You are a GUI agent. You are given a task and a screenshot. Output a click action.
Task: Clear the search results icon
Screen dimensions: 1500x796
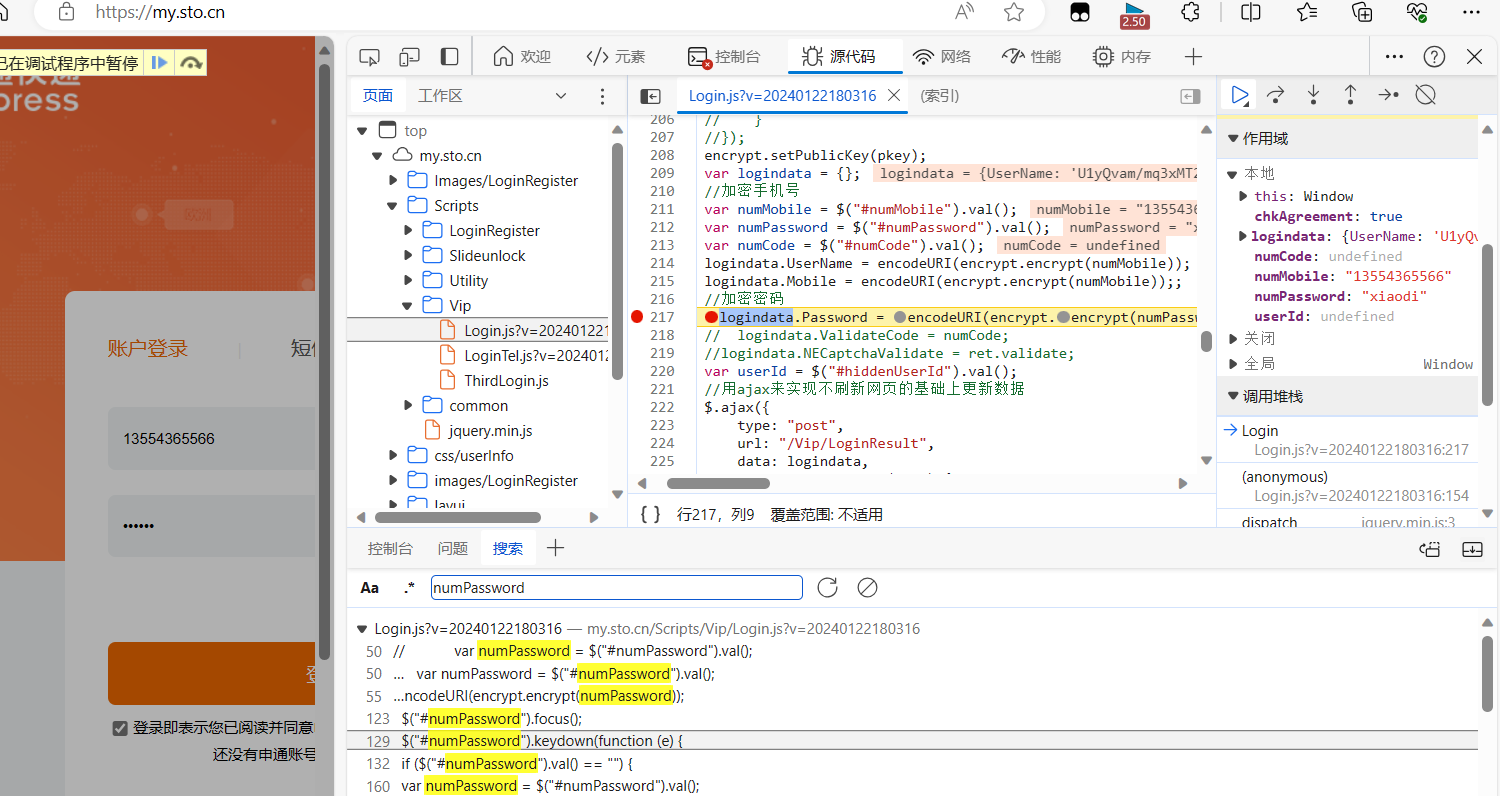click(867, 587)
